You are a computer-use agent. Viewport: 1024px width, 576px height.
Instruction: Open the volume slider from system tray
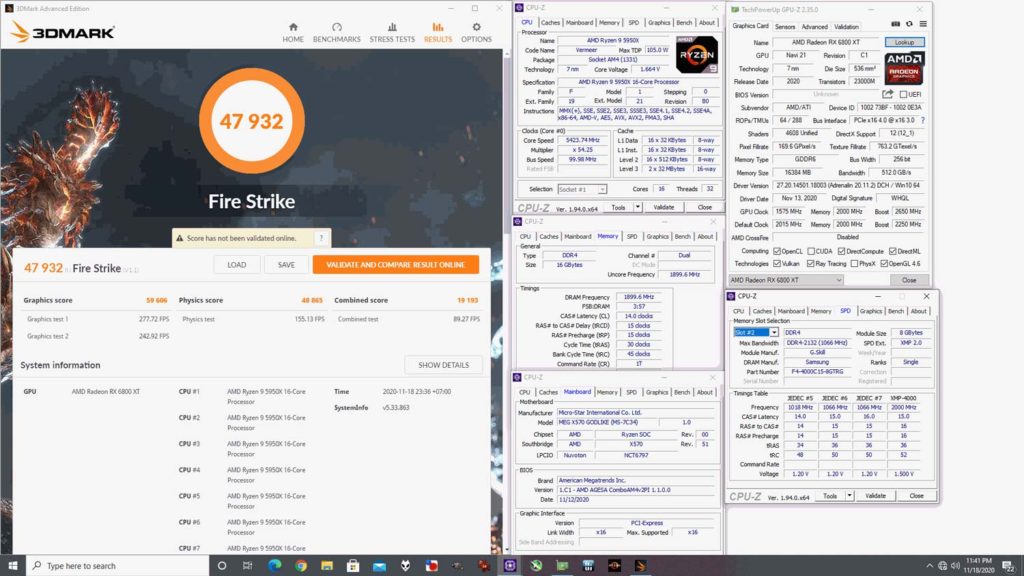click(x=955, y=565)
